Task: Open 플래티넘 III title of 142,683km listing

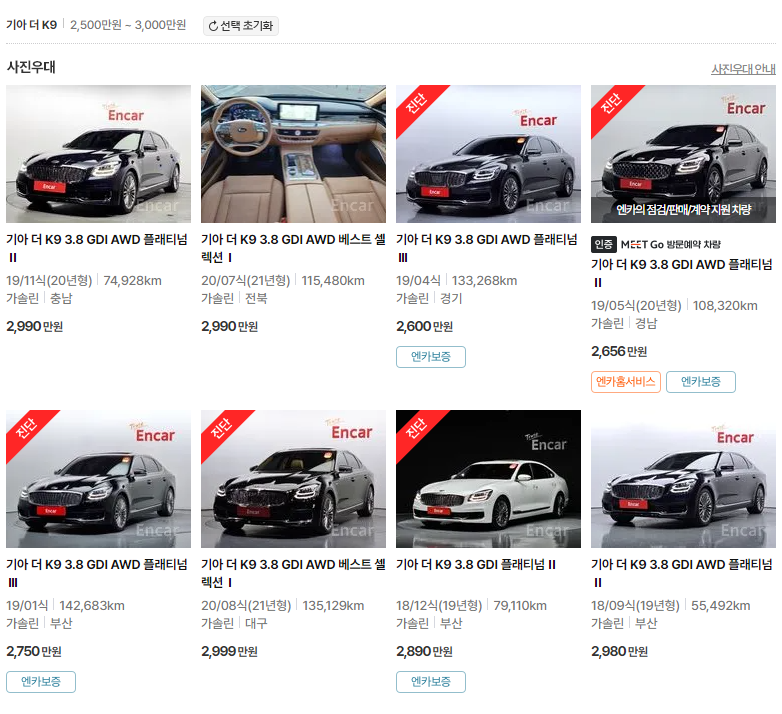Action: point(97,573)
